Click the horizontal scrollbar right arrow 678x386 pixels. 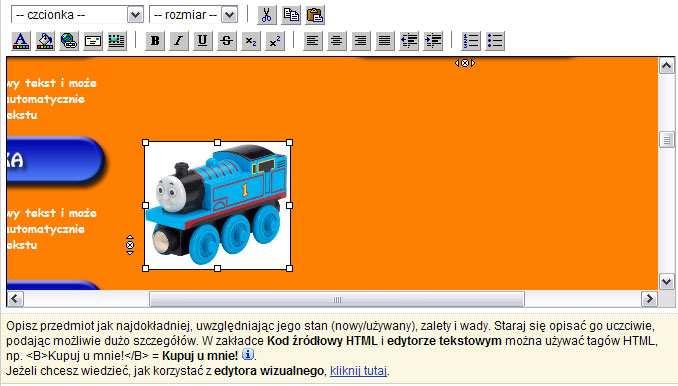coord(649,299)
